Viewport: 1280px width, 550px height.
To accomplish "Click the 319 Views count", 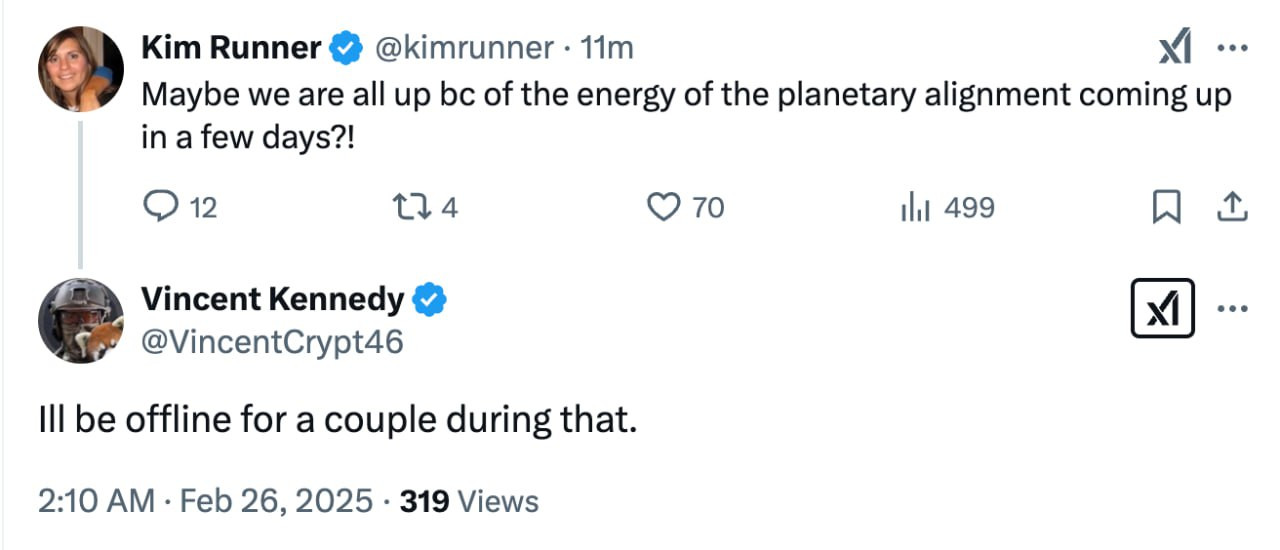I will (468, 500).
